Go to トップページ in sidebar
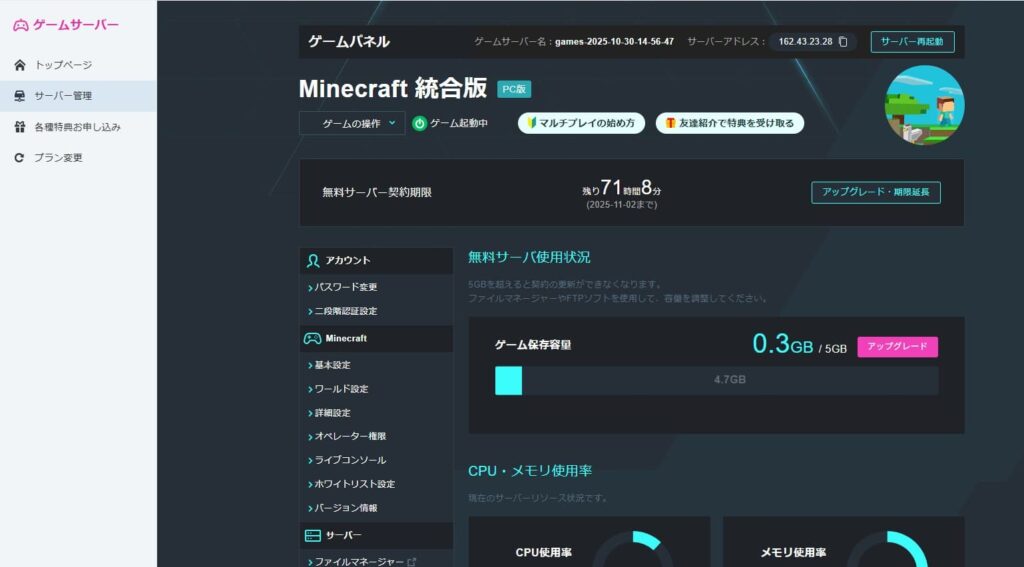1024x567 pixels. tap(78, 65)
